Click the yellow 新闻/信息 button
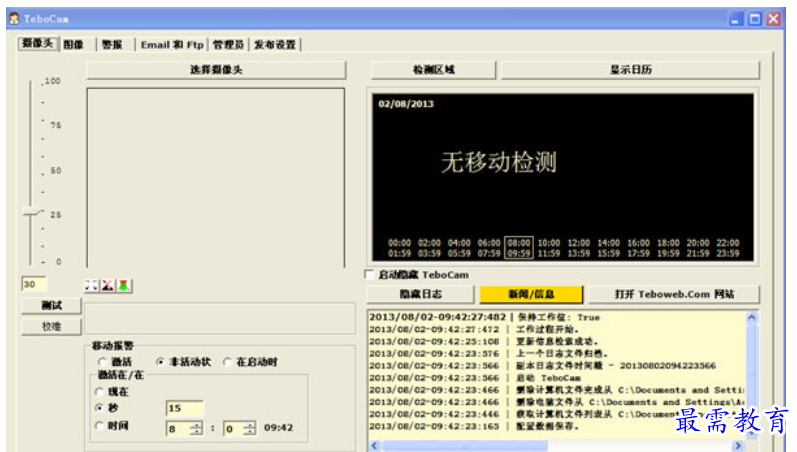This screenshot has height=452, width=797. click(x=531, y=294)
